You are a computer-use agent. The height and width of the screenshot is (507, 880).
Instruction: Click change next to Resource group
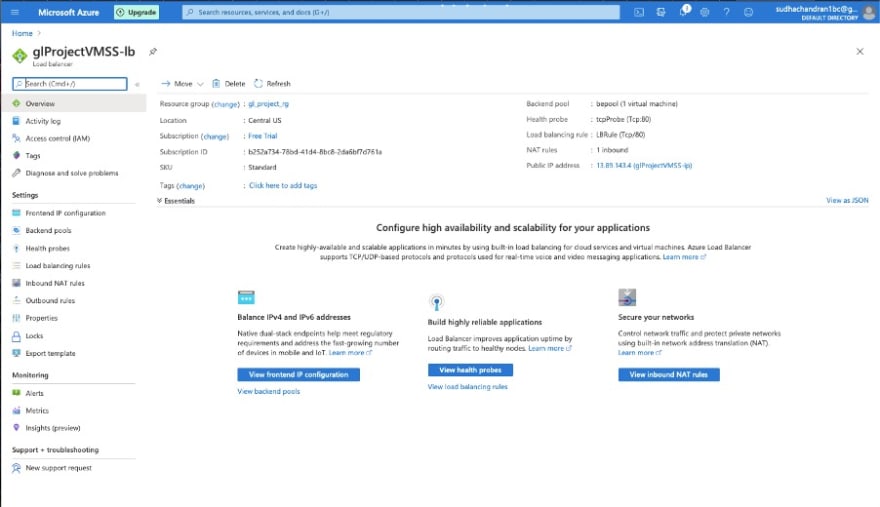click(226, 104)
